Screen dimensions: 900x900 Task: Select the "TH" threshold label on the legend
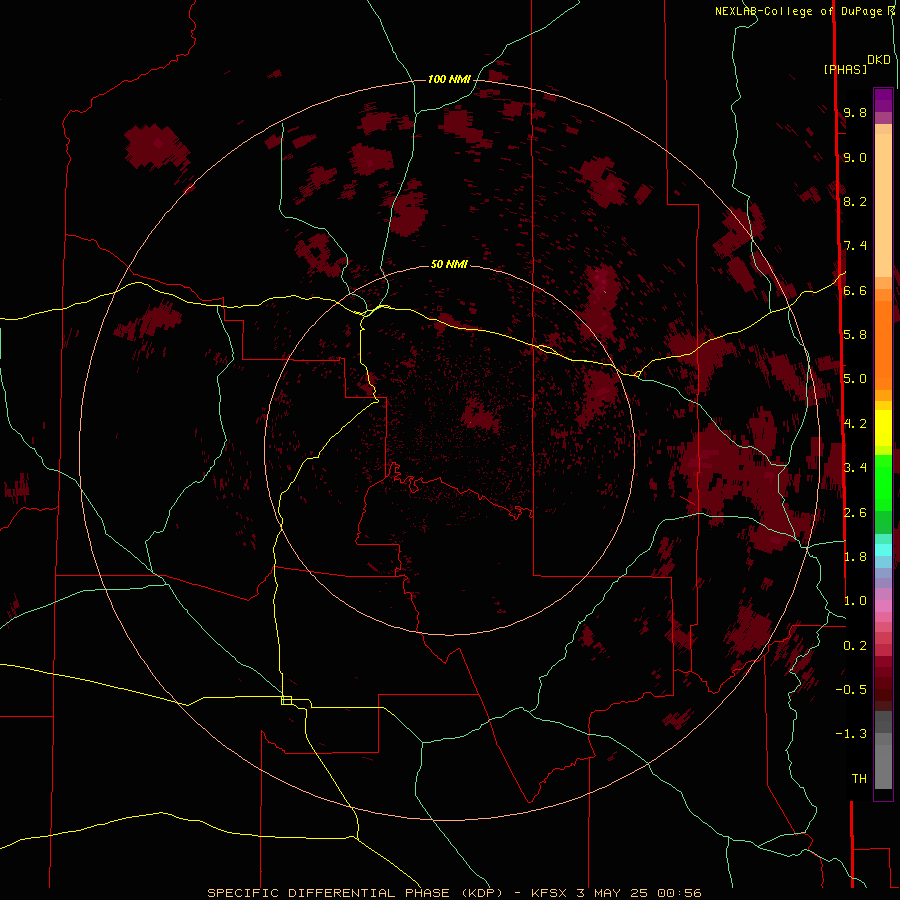click(x=859, y=779)
